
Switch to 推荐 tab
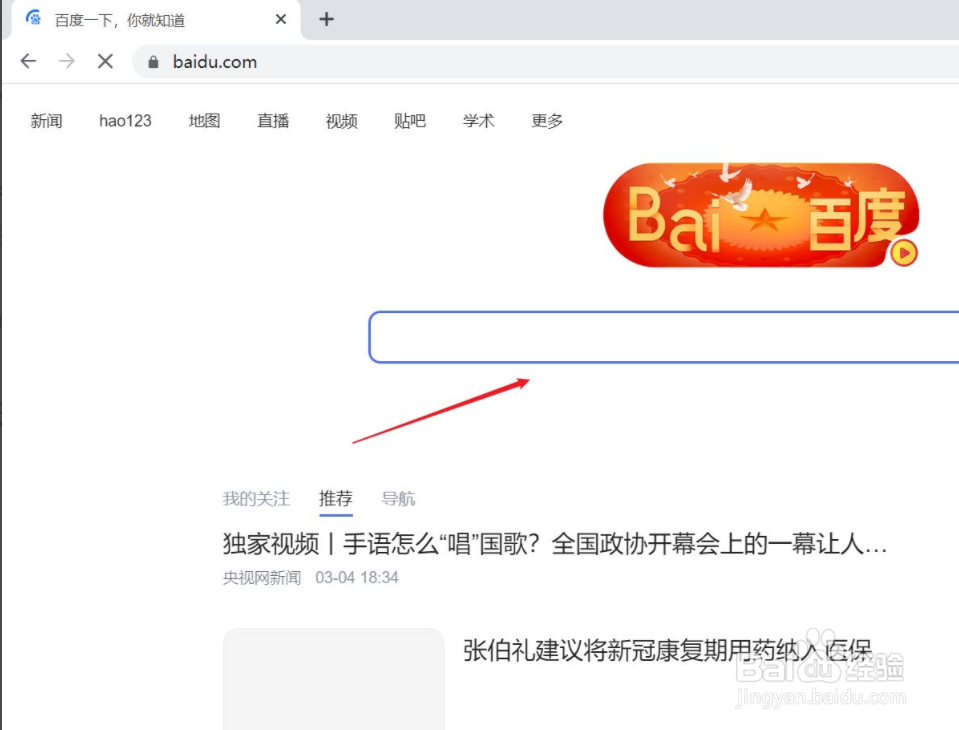coord(336,499)
